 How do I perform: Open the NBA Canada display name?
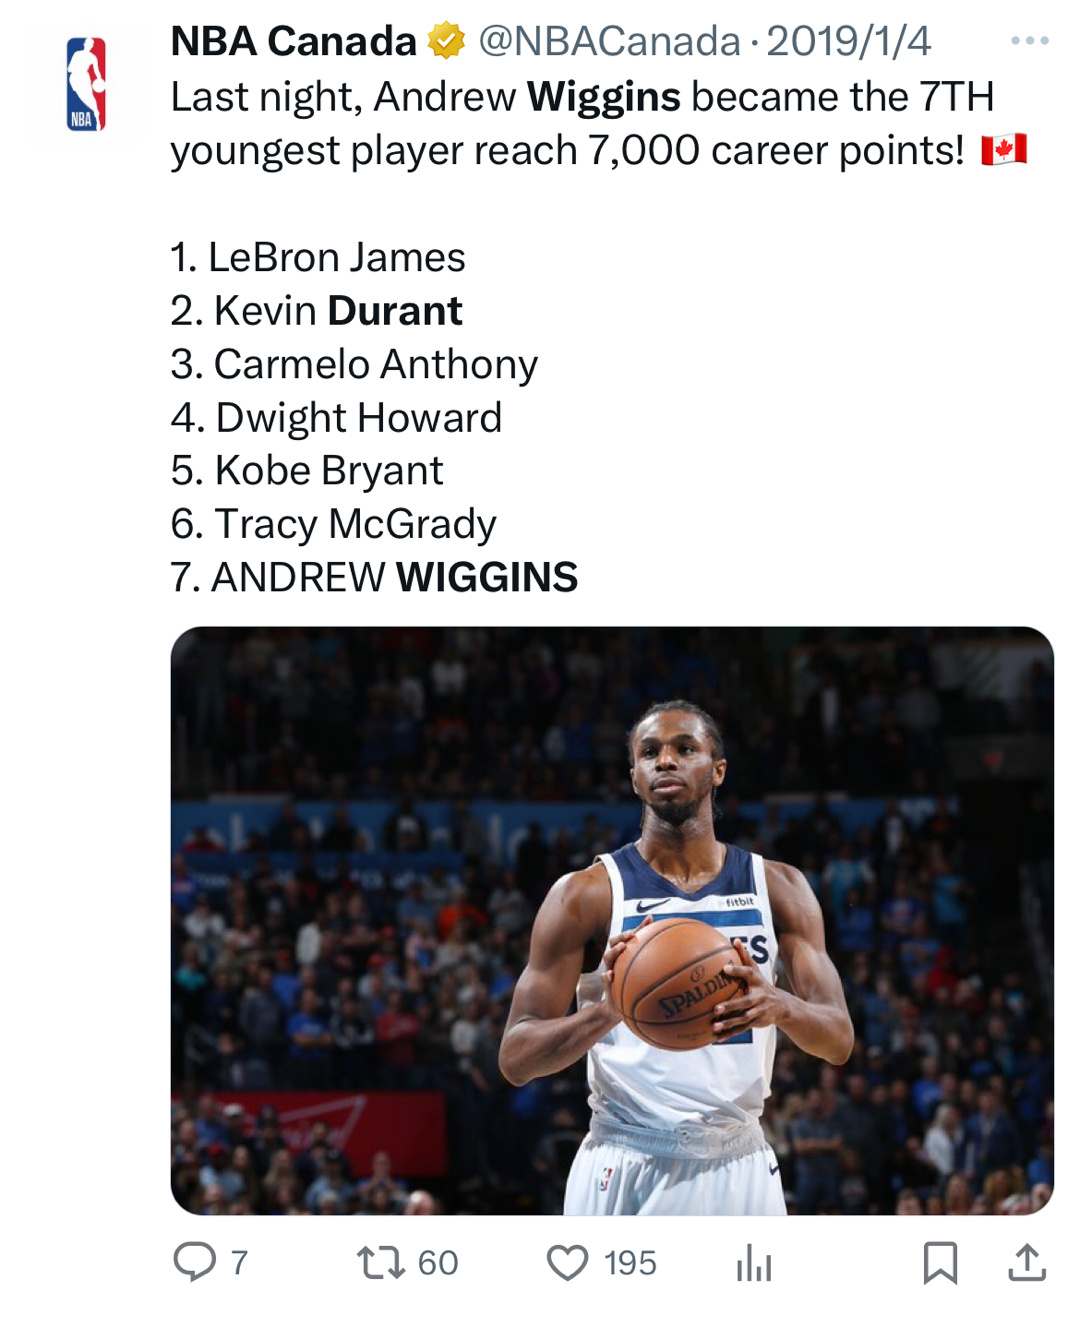pyautogui.click(x=293, y=41)
